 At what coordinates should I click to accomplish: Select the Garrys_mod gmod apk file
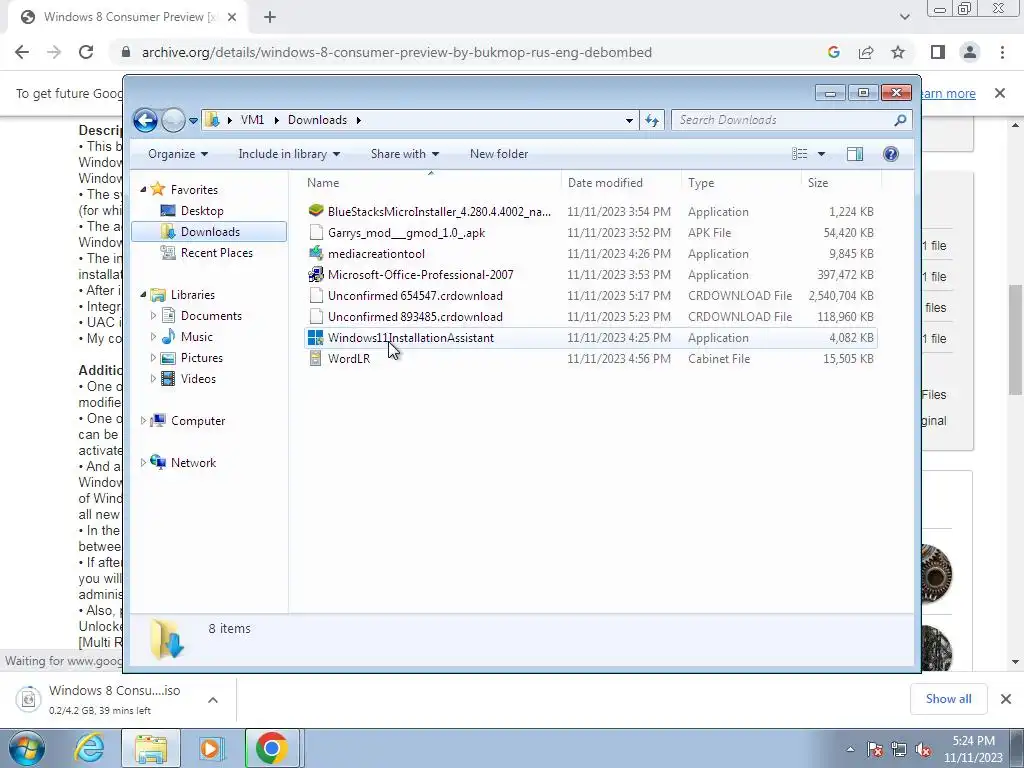point(406,232)
